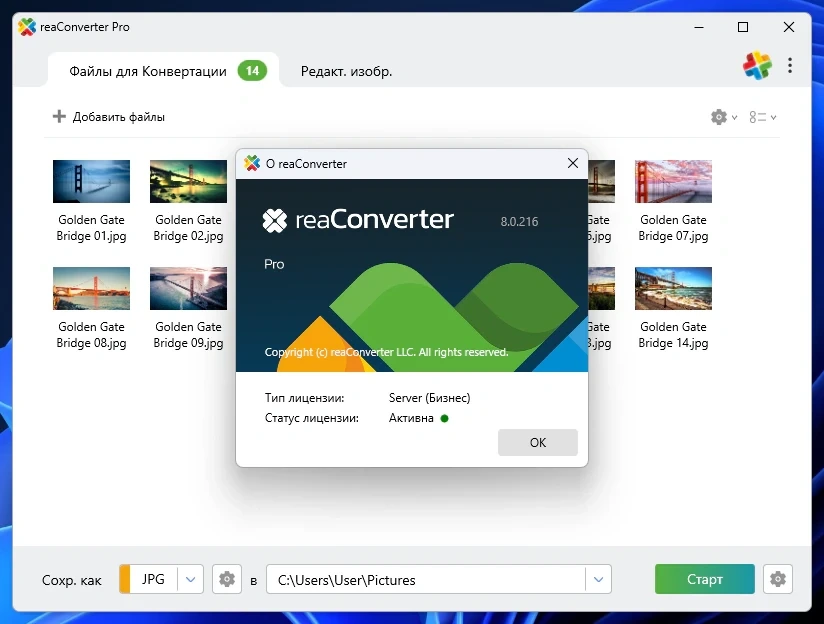The image size is (824, 624).
Task: Click the Сохр. как label
Action: [x=71, y=580]
